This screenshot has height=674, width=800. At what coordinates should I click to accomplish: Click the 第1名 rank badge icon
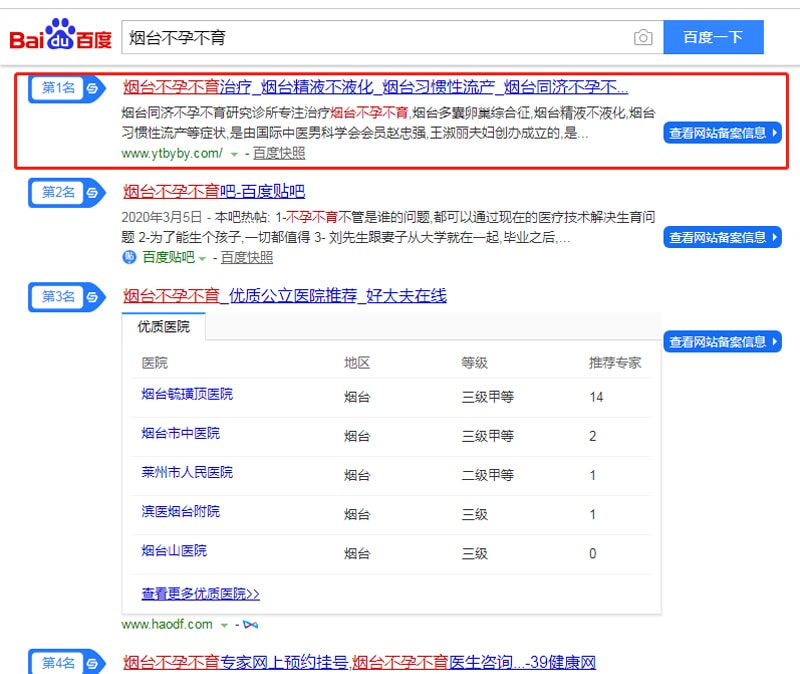pos(67,88)
